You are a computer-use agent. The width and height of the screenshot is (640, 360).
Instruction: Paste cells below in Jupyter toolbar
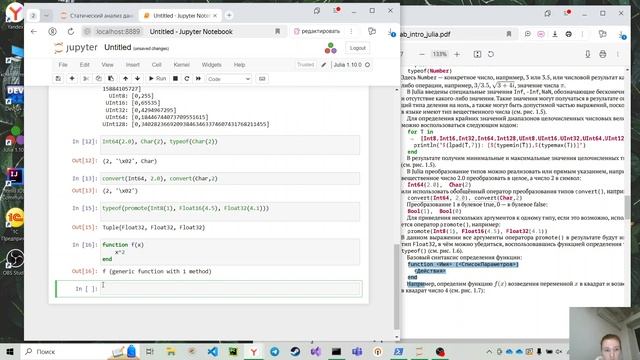tap(111, 78)
